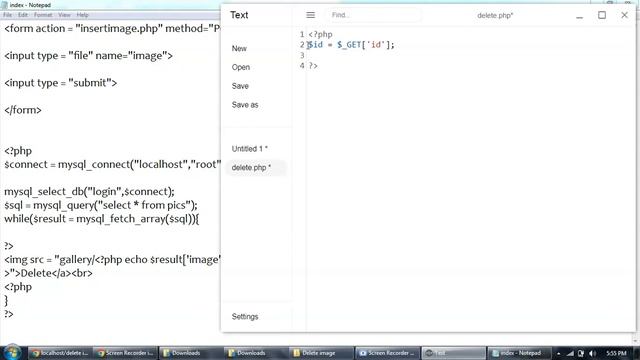
Task: Switch to the Untitled 1 * document
Action: 250,149
